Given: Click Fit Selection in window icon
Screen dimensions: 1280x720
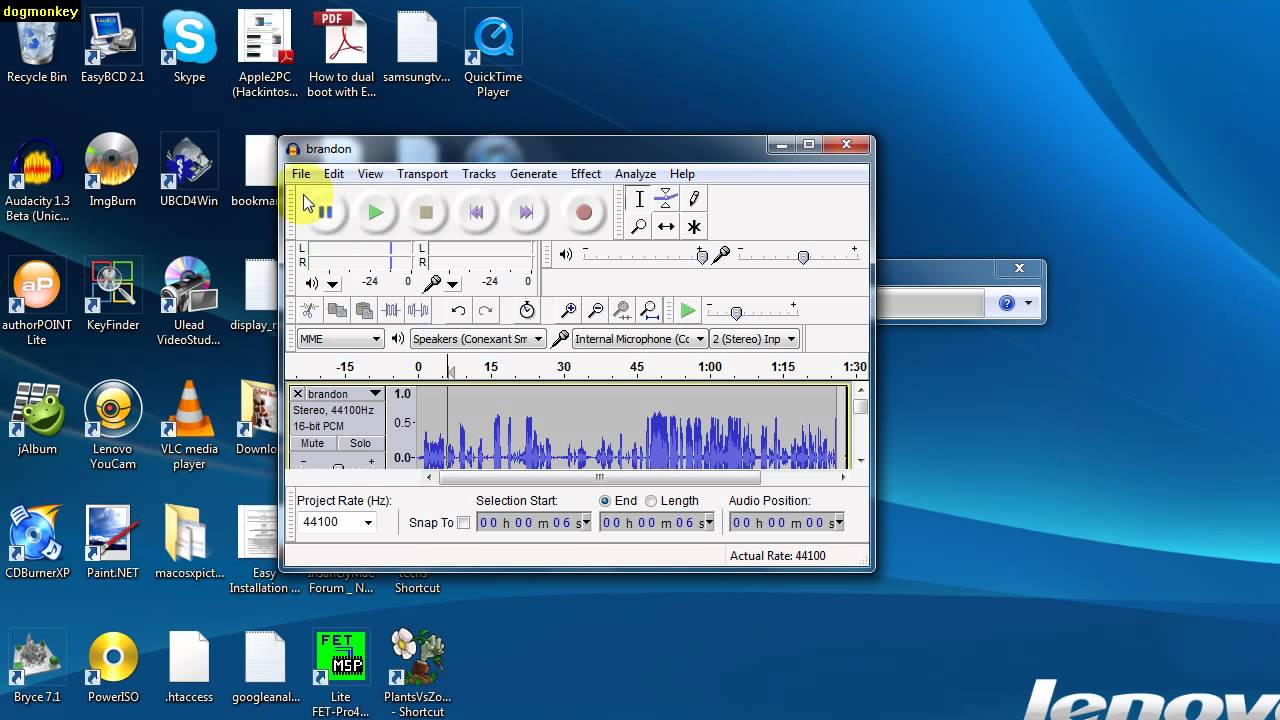Looking at the screenshot, I should pos(622,311).
